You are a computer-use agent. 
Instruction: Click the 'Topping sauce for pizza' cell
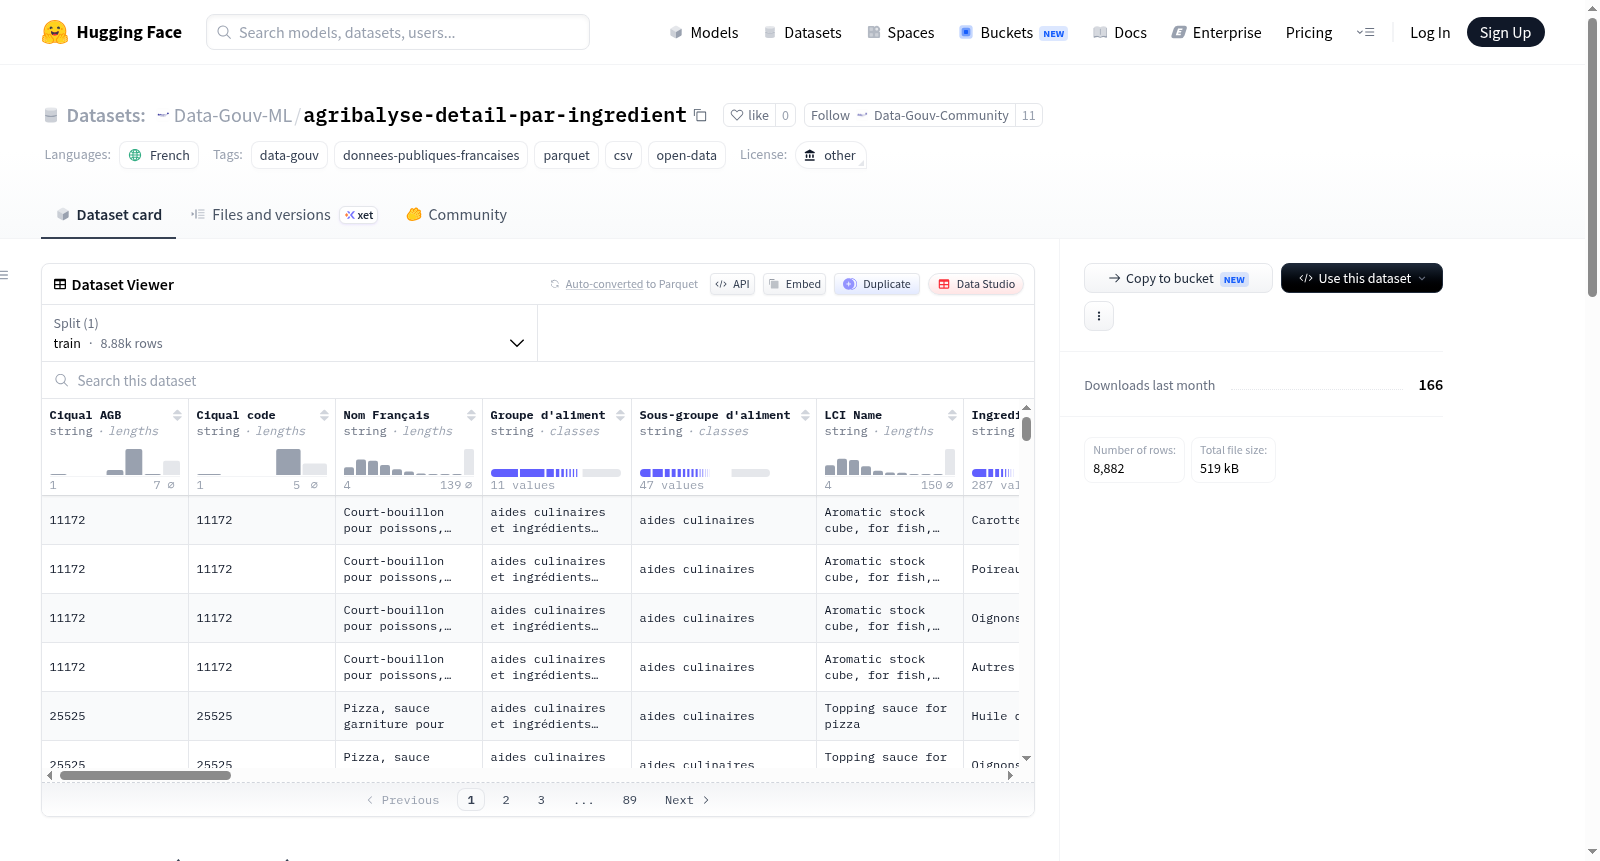pyautogui.click(x=889, y=716)
